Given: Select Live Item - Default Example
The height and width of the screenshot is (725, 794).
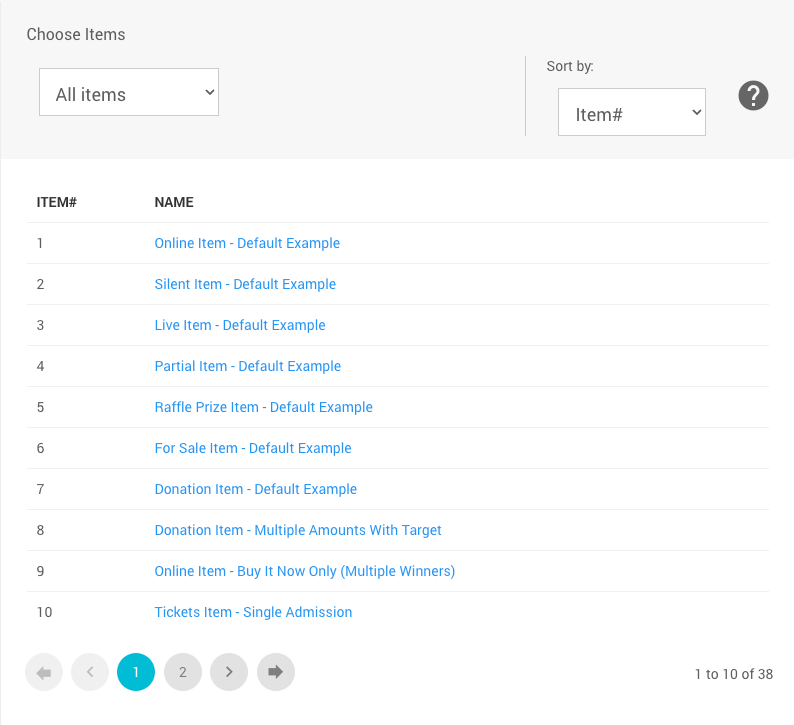Looking at the screenshot, I should [x=240, y=325].
